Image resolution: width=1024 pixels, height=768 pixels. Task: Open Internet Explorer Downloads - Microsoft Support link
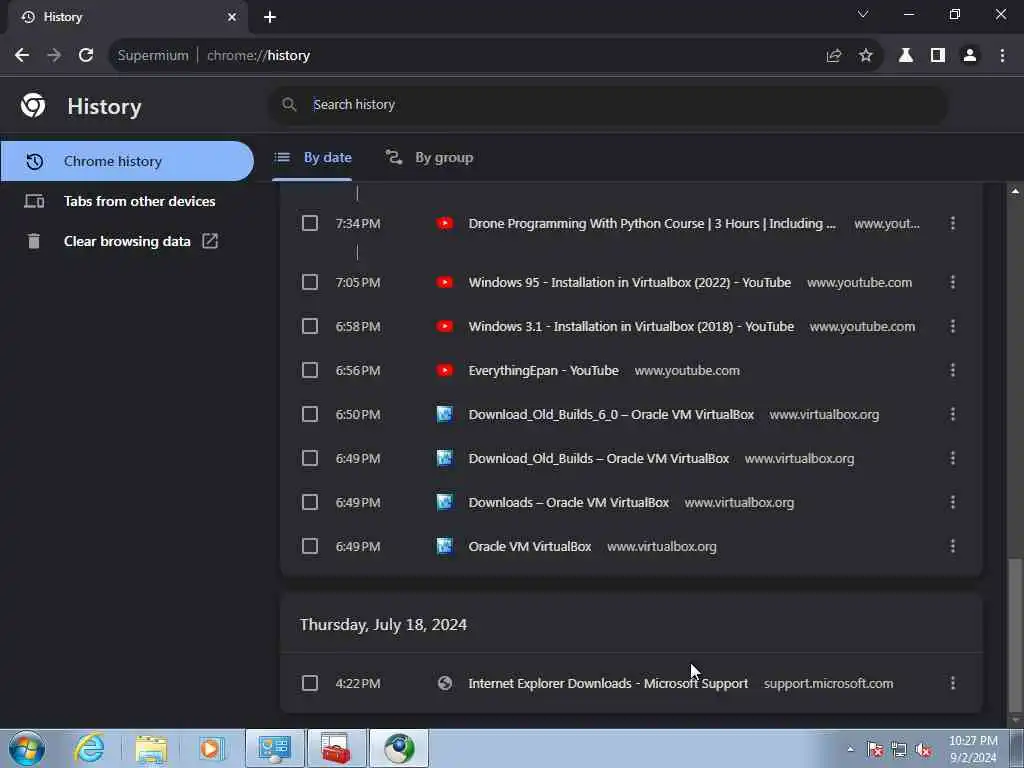(608, 683)
